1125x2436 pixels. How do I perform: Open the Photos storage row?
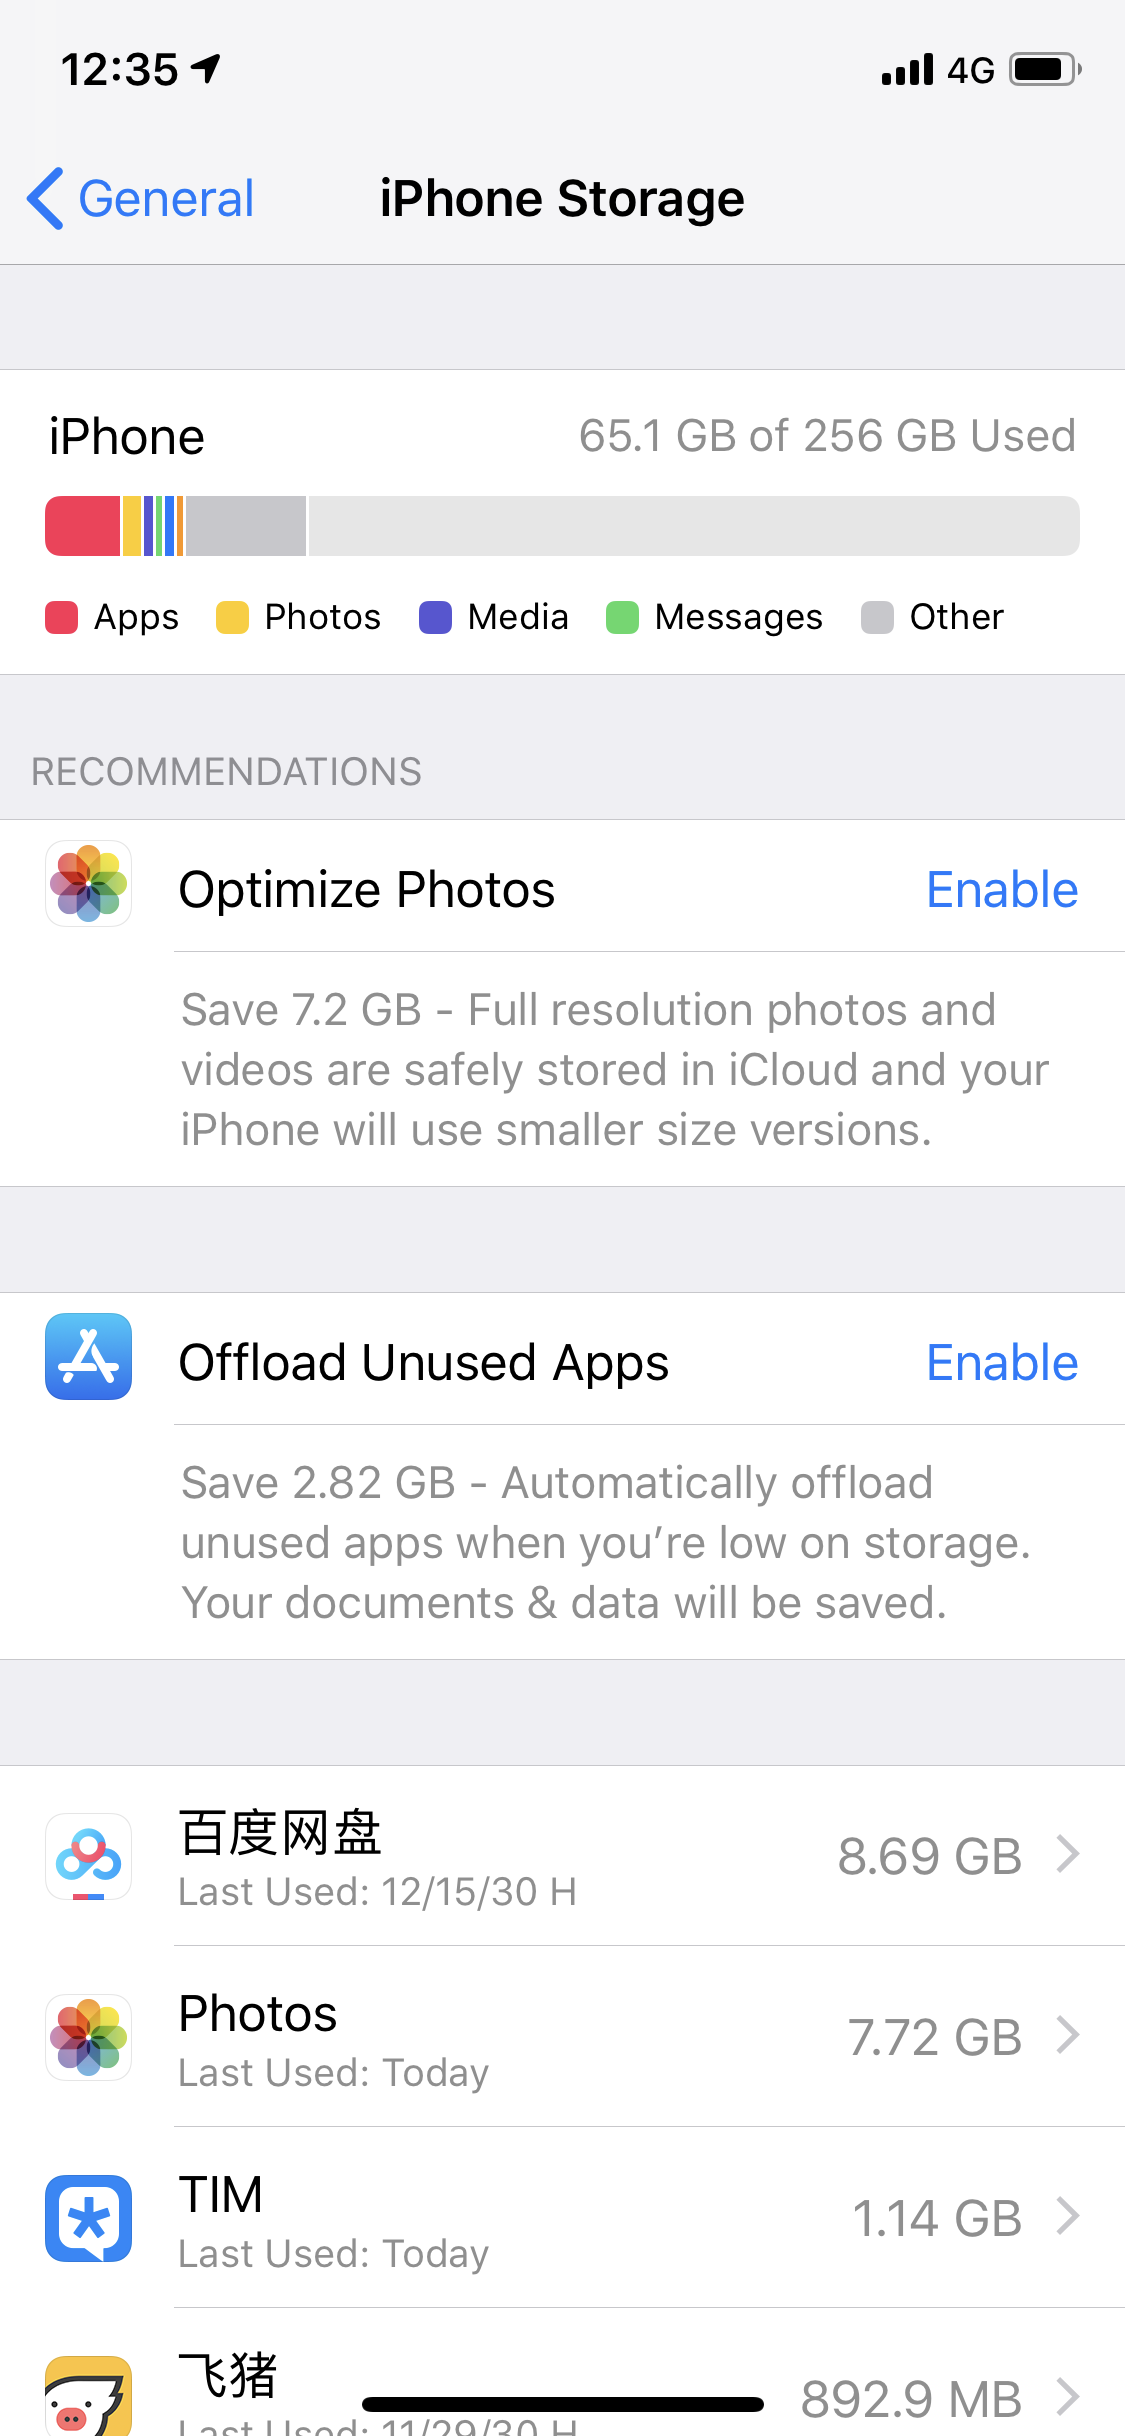point(600,2037)
